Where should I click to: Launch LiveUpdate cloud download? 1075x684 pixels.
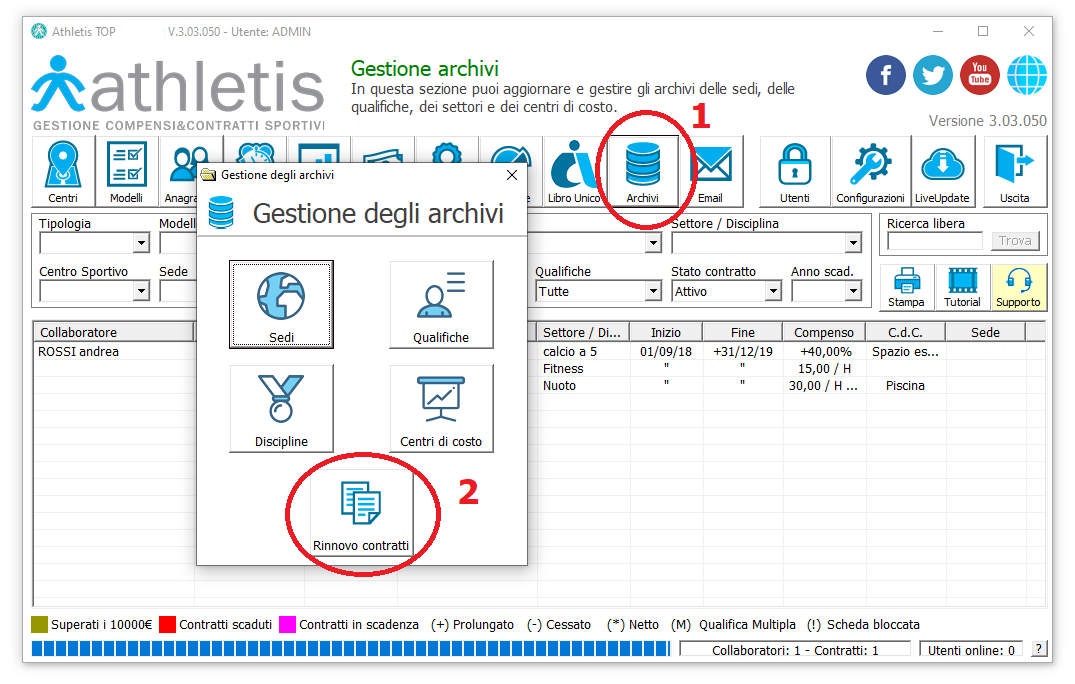pyautogui.click(x=943, y=172)
